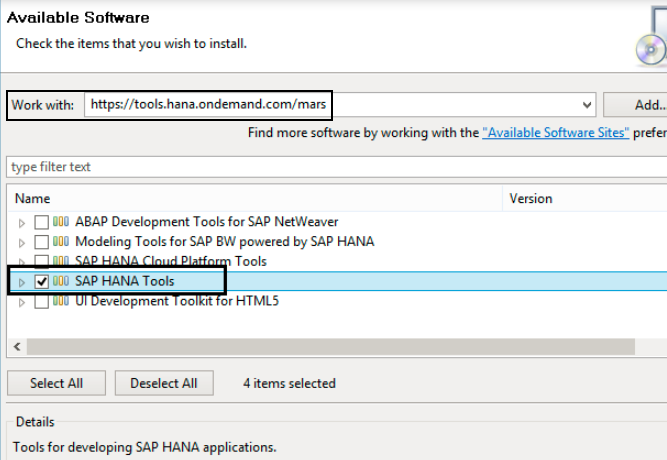Click the horizontal scrollbar in software list
The height and width of the screenshot is (460, 667).
click(x=330, y=346)
